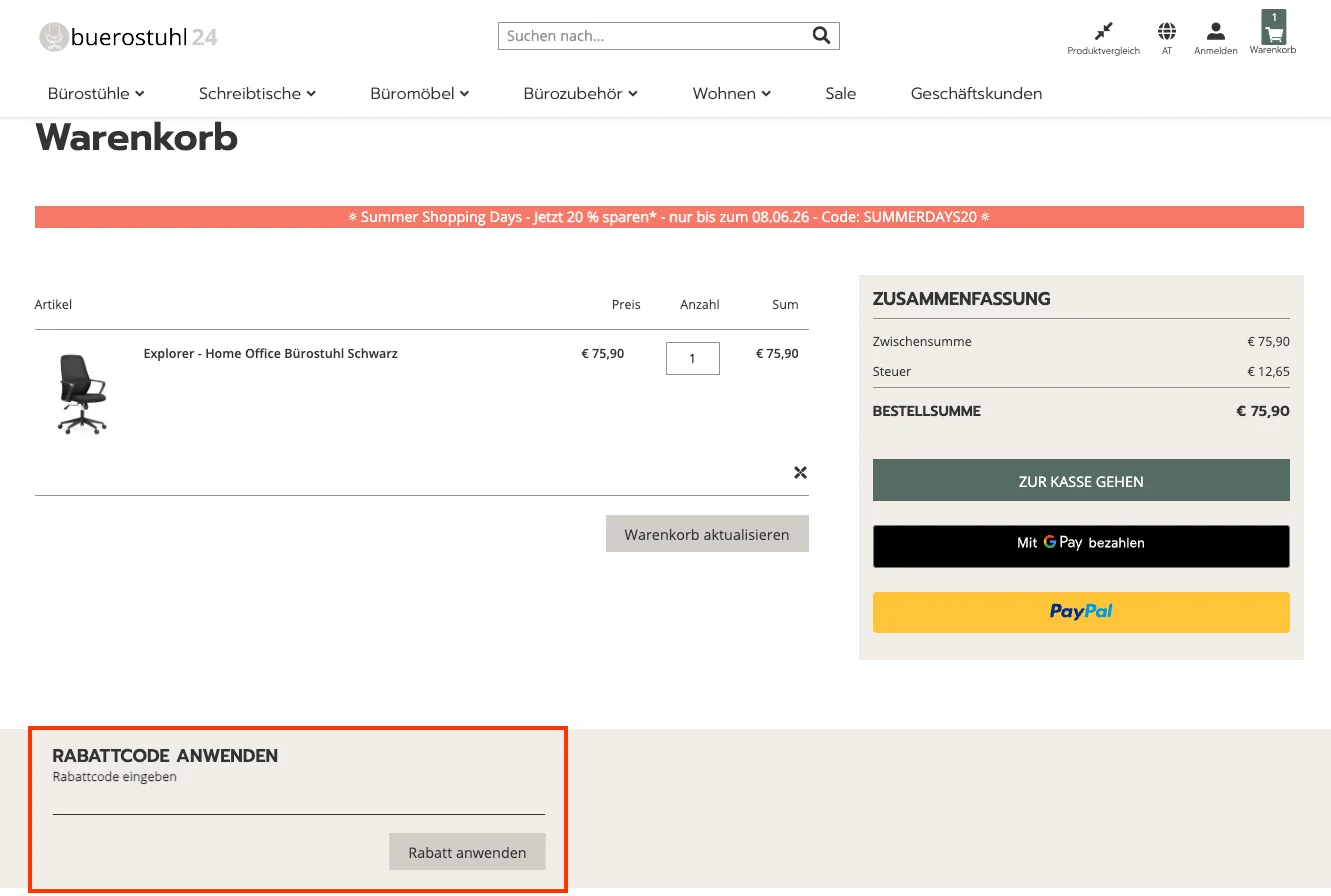Open the Sale menu item
This screenshot has height=896, width=1331.
pos(840,93)
